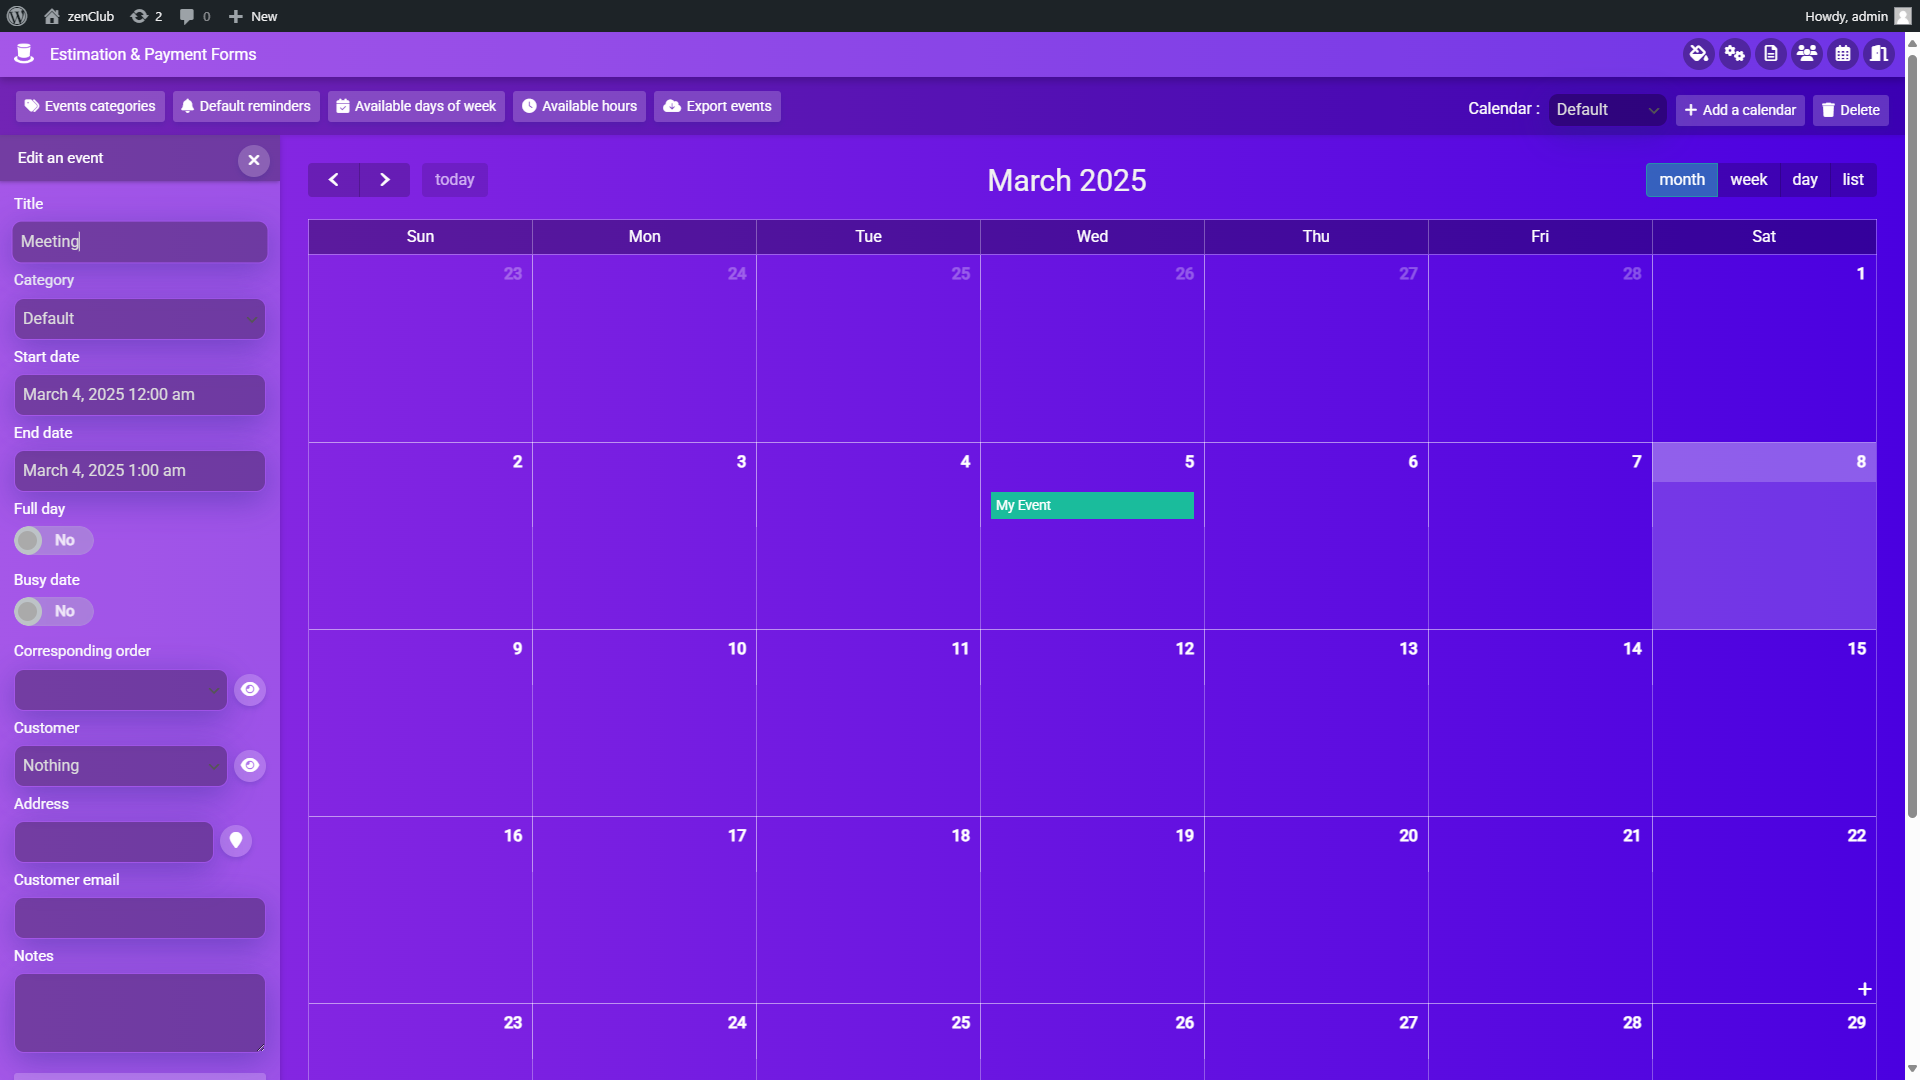Viewport: 1920px width, 1080px height.
Task: Open the comments bubble in admin bar
Action: 194,16
